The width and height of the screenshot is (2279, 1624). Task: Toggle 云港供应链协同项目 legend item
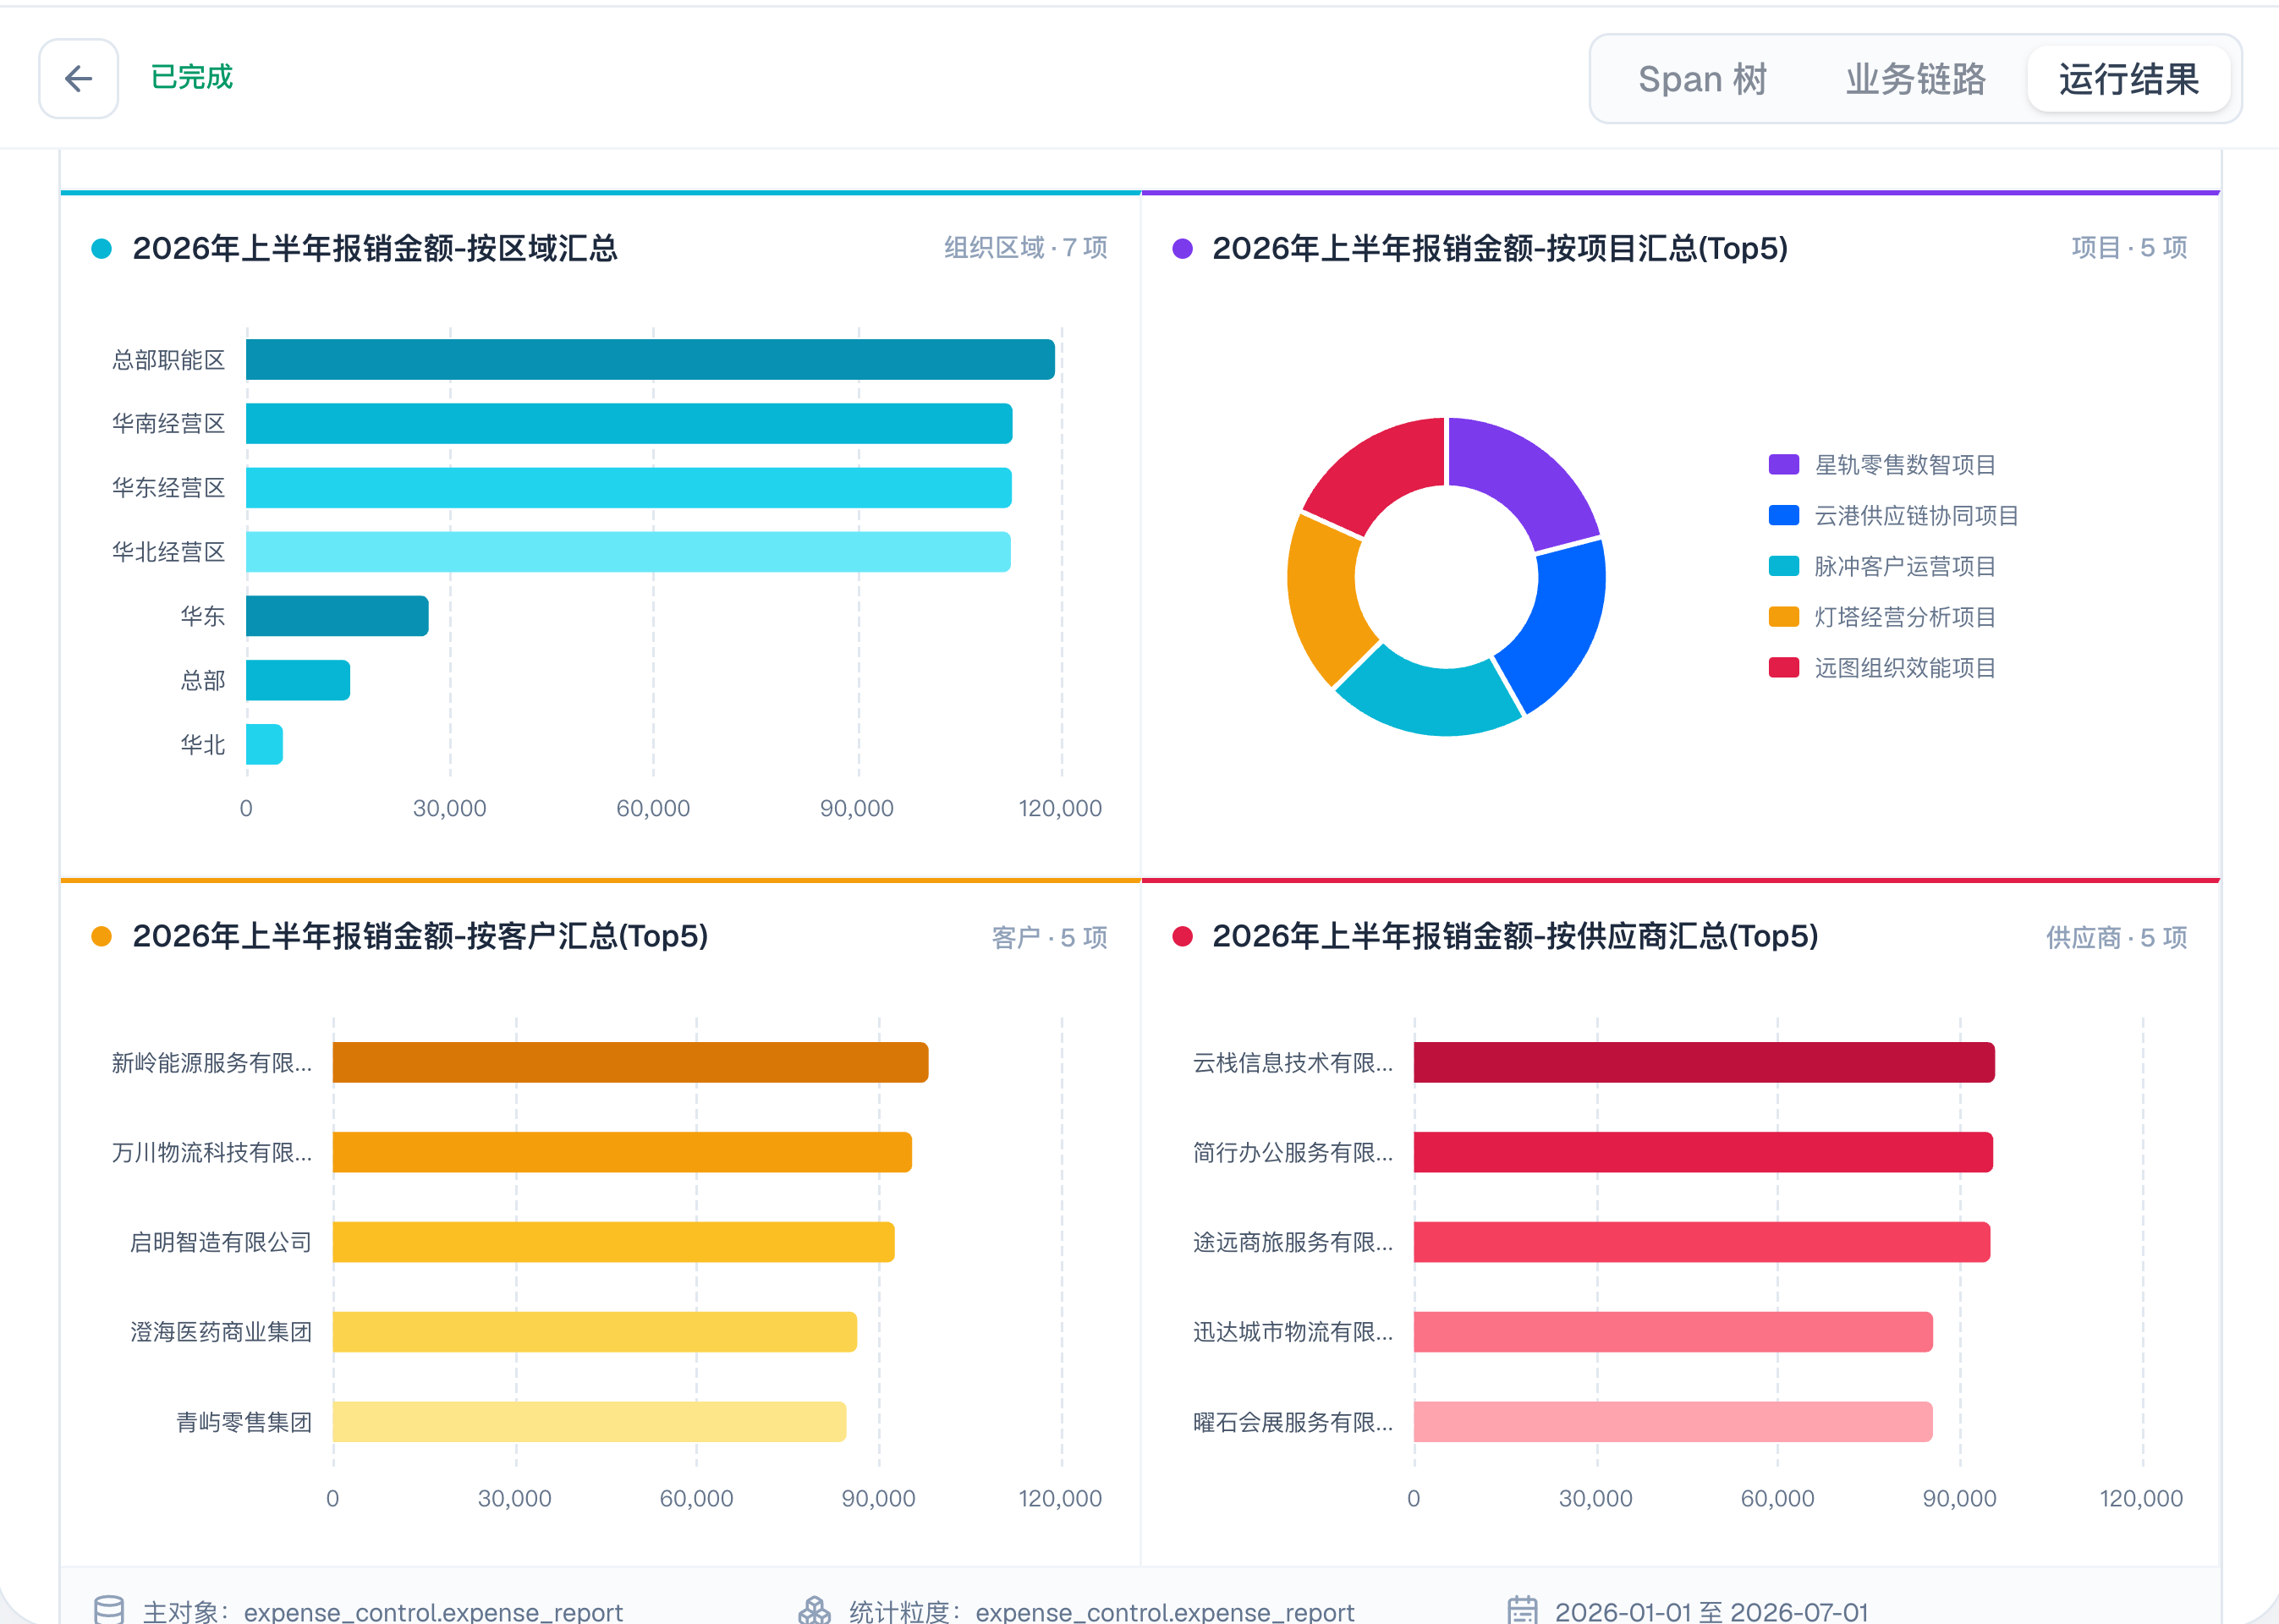[x=1893, y=516]
